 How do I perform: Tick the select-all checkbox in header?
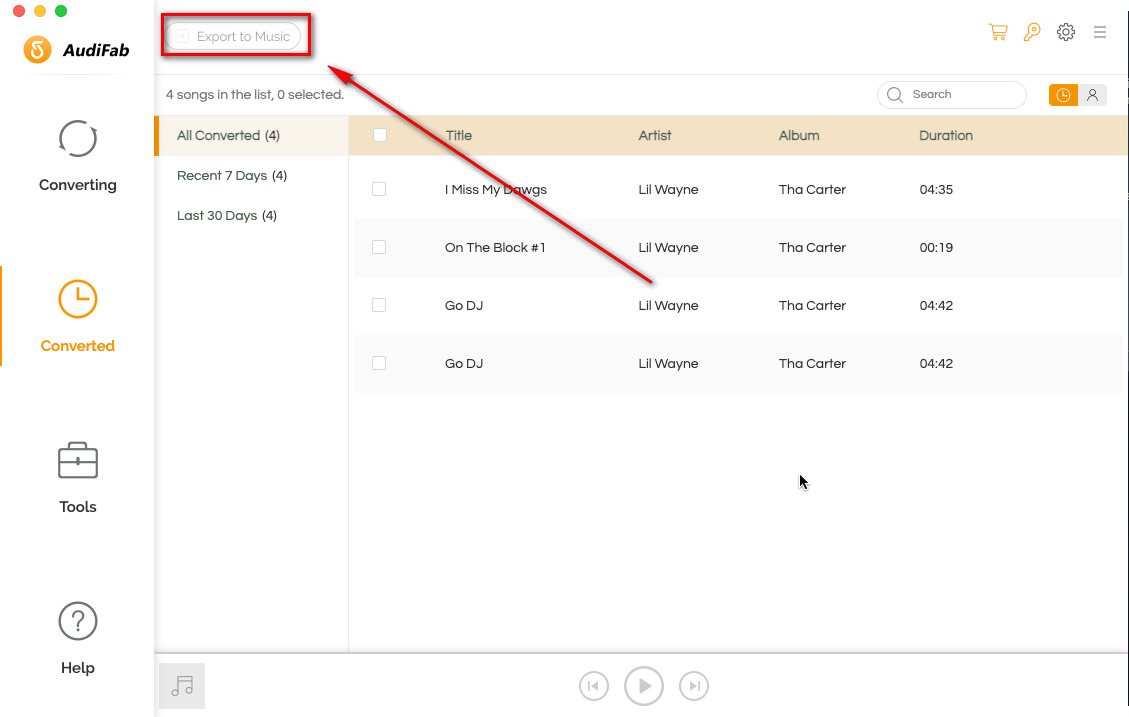(379, 135)
